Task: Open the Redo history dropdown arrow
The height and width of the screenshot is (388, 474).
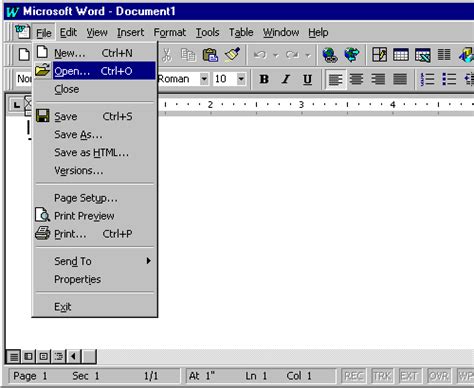Action: 308,55
